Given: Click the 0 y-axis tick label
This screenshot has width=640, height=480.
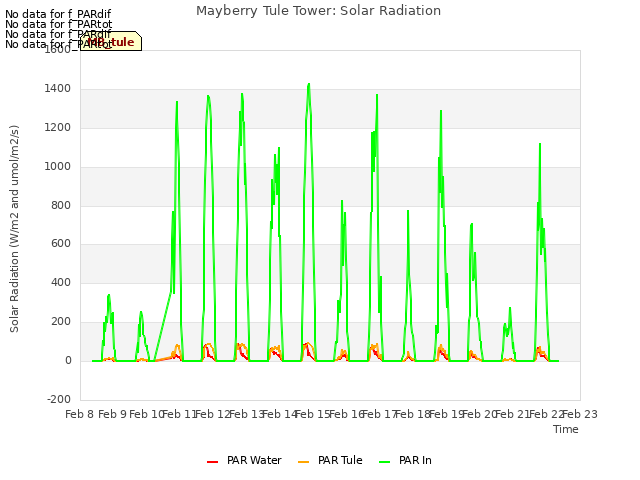Looking at the screenshot, I should (x=68, y=361).
